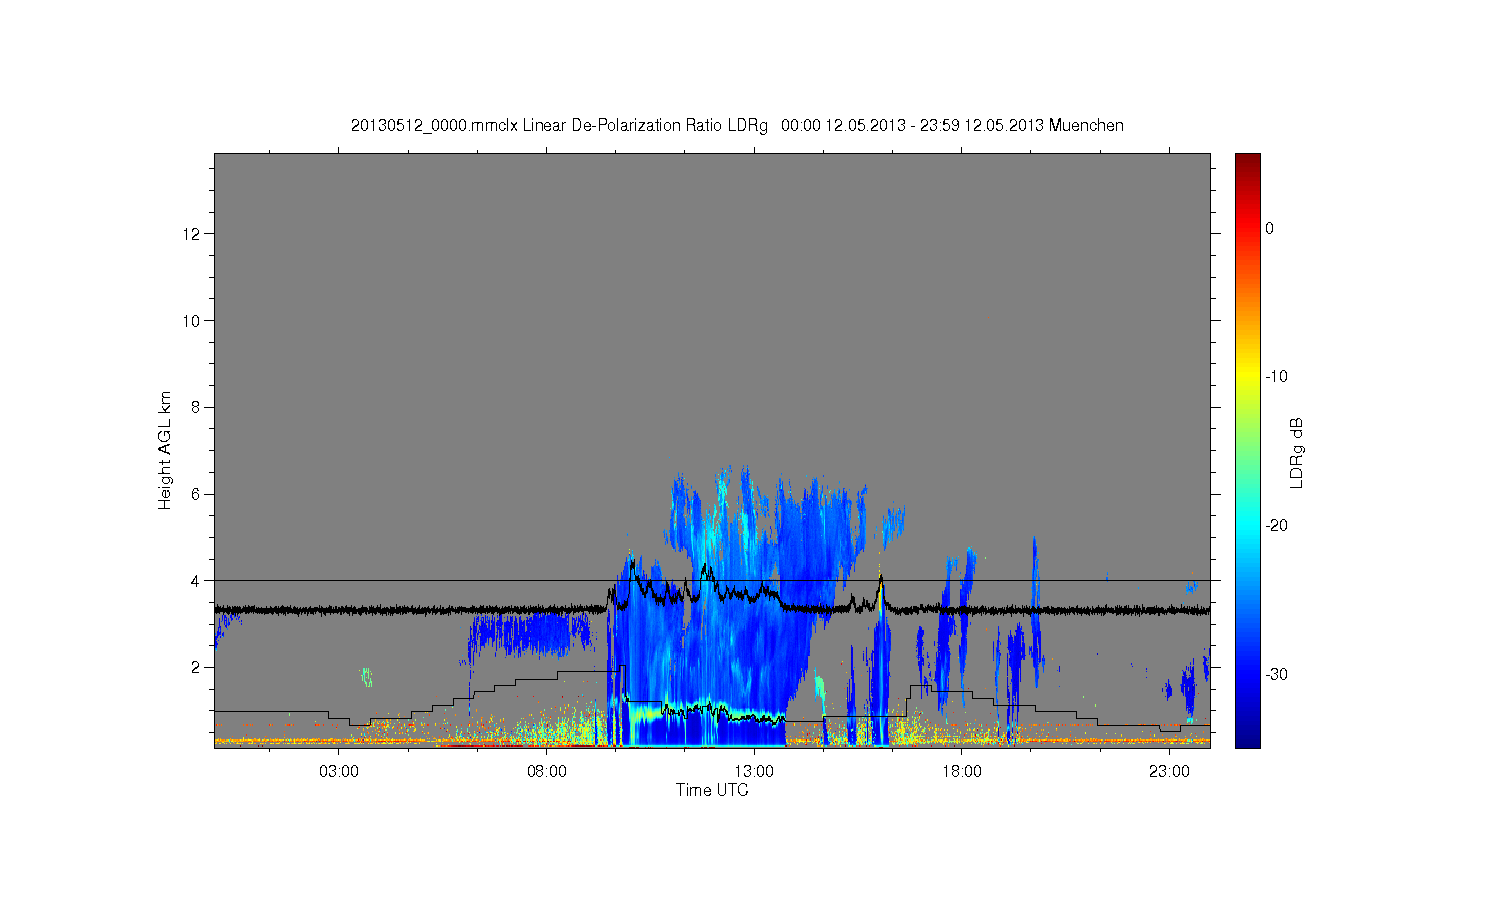Click the 10 km height tick label
Screen dimensions: 1500x900
pos(192,321)
